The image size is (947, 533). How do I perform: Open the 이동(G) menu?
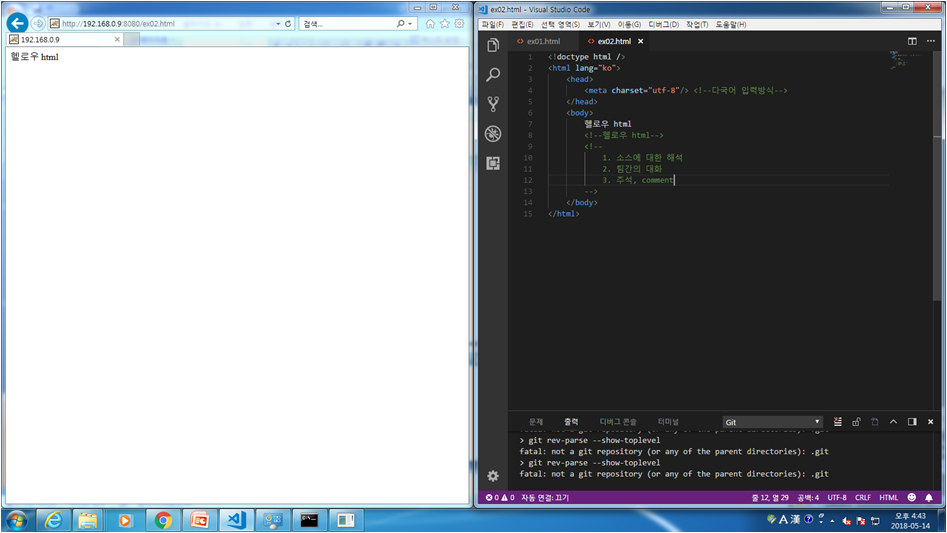(x=629, y=25)
